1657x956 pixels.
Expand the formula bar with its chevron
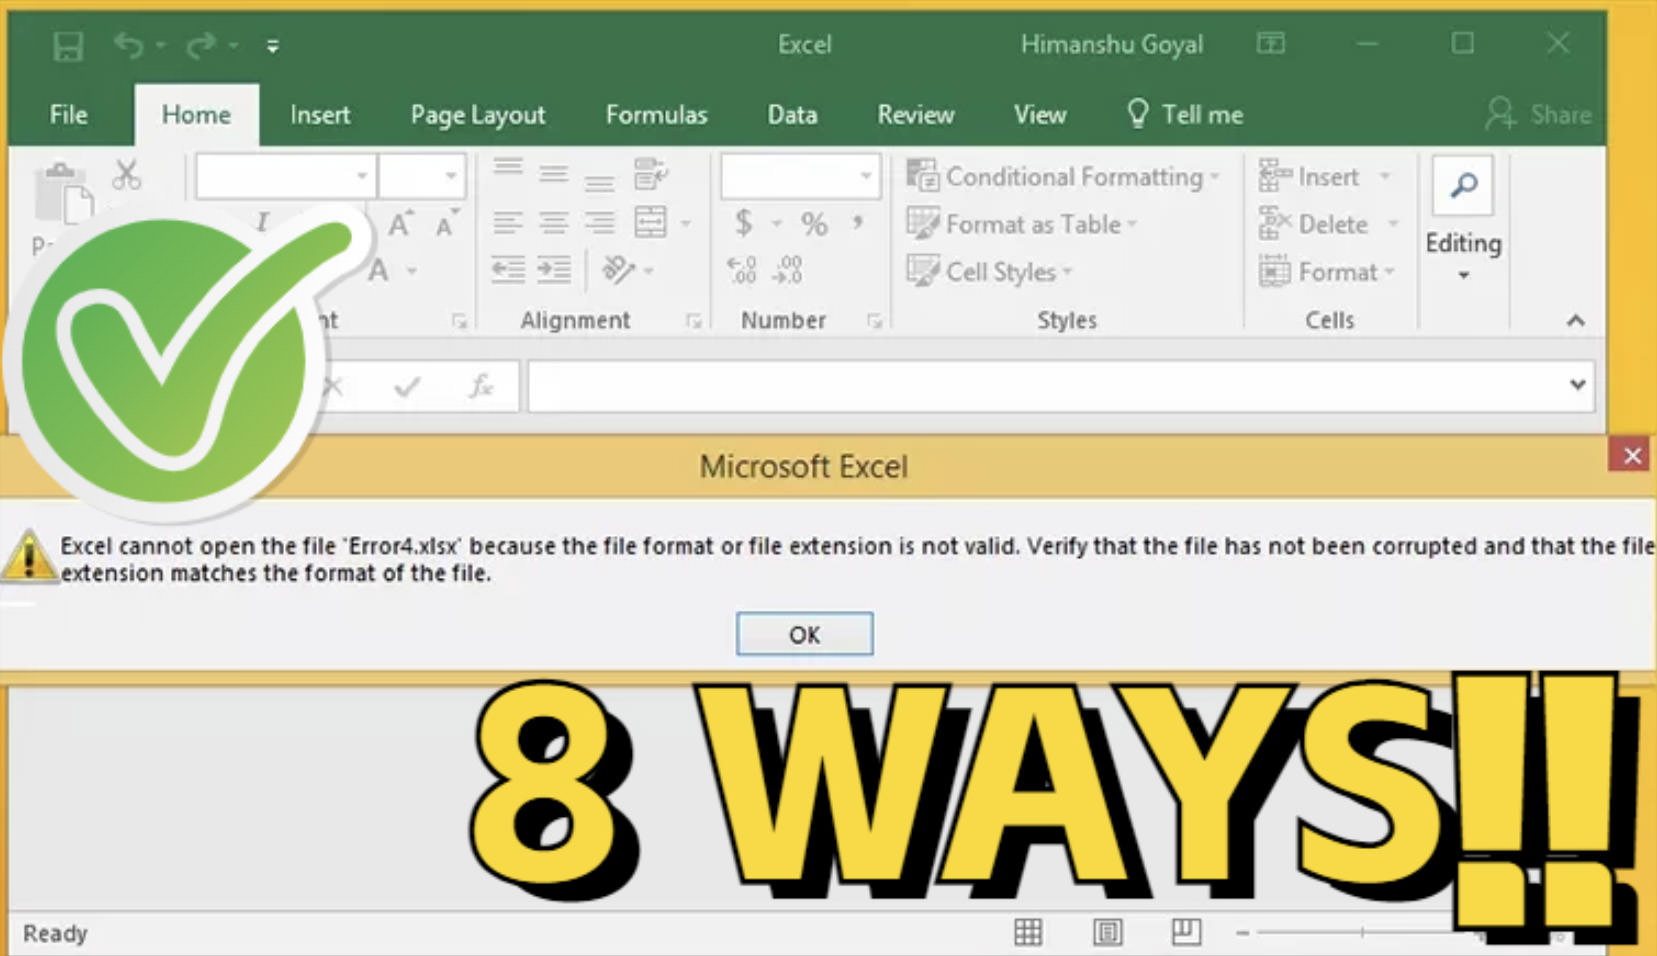click(x=1578, y=385)
